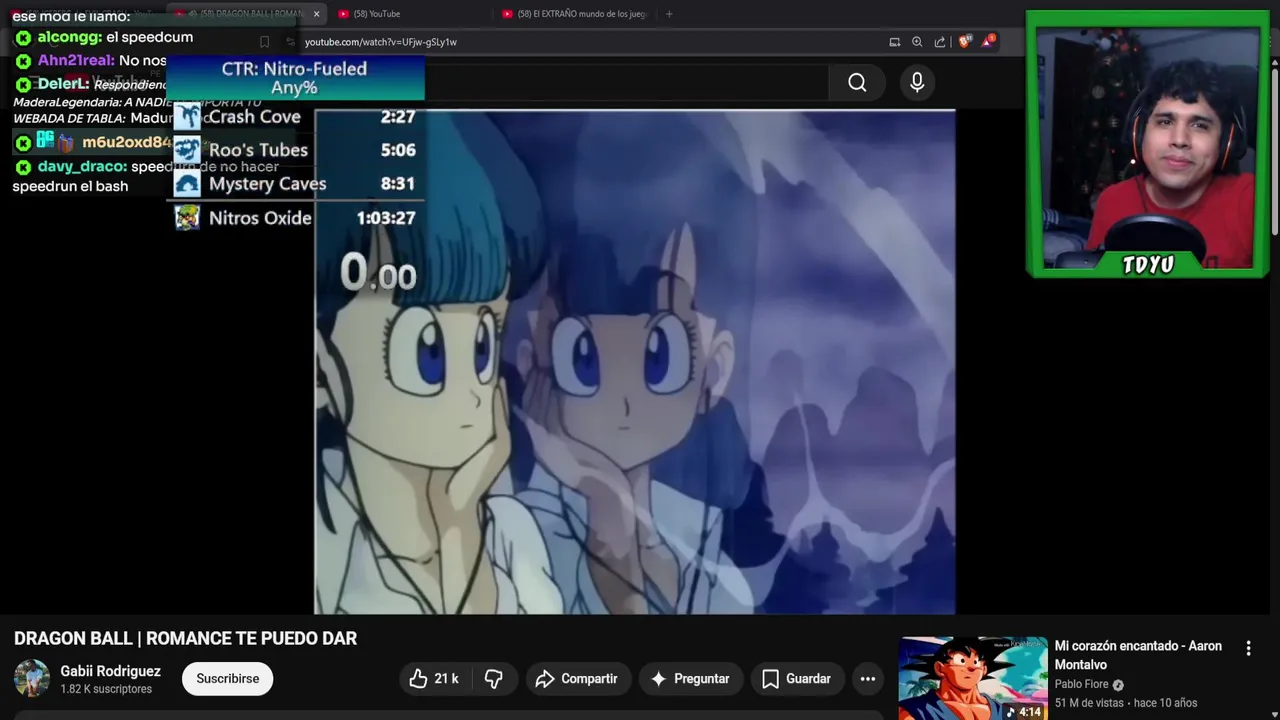The image size is (1280, 720).
Task: Click the CTR: Nitro-Fueled Any% header
Action: tap(295, 78)
